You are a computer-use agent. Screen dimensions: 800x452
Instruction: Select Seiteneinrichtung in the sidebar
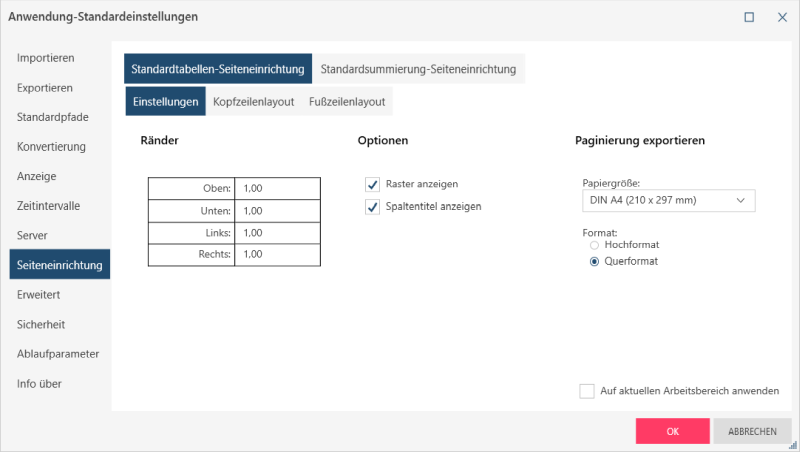coord(60,264)
